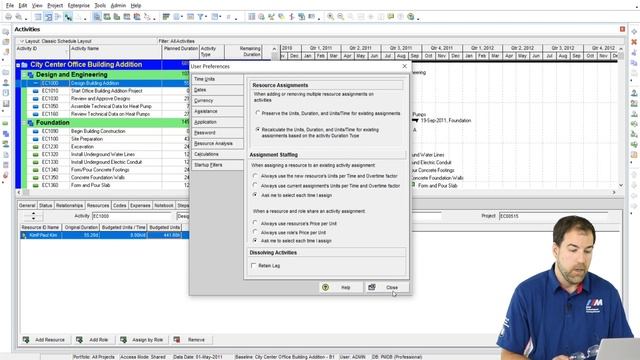Click the Cut icon on right command bar
640x360 pixels.
coord(634,53)
